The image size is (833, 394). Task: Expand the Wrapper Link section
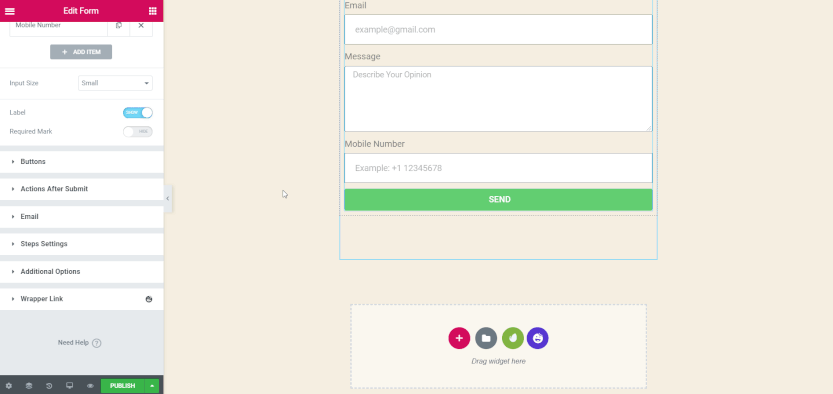click(82, 299)
